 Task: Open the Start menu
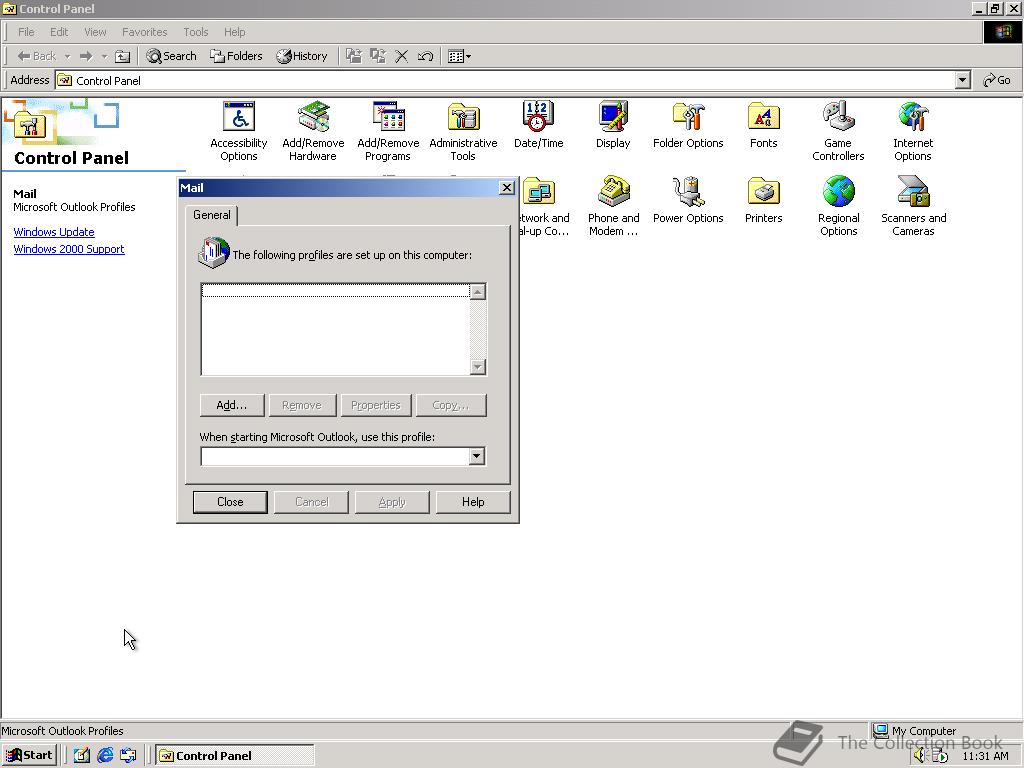point(29,755)
